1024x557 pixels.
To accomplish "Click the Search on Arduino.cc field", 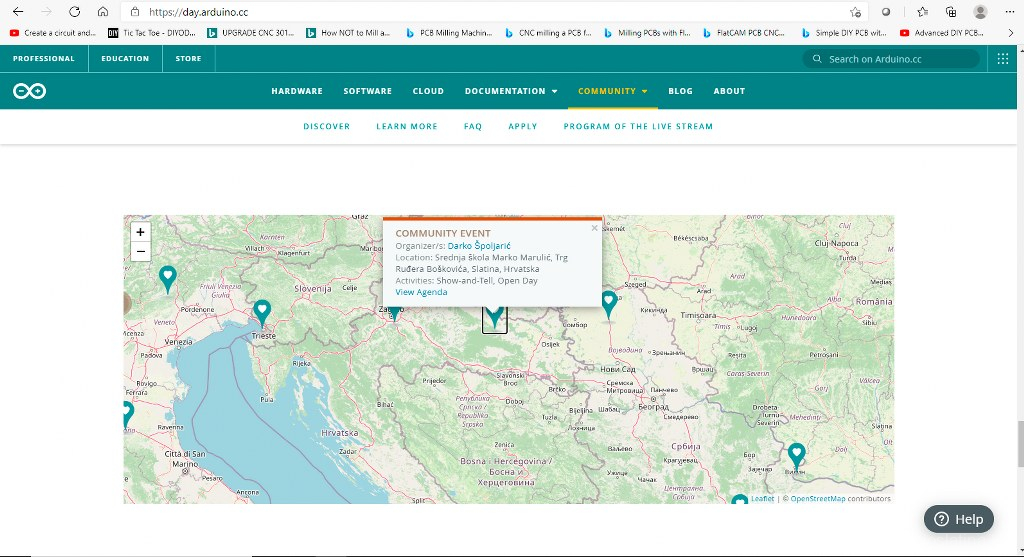I will 891,59.
